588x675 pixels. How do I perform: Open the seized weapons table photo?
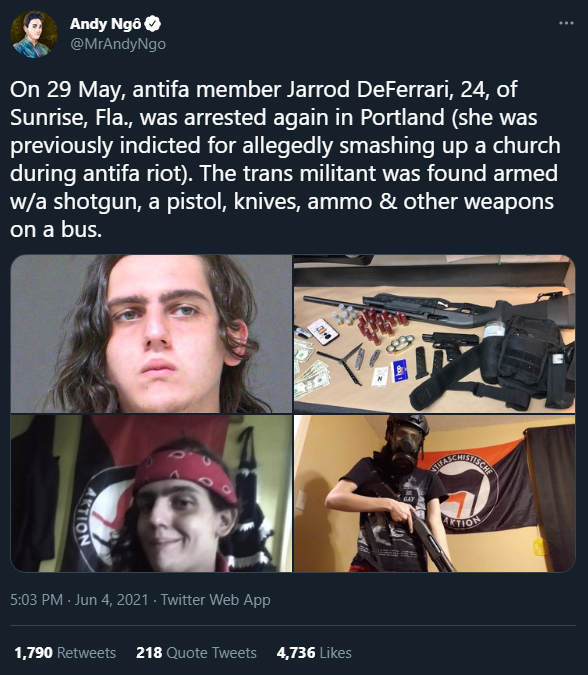tap(434, 334)
